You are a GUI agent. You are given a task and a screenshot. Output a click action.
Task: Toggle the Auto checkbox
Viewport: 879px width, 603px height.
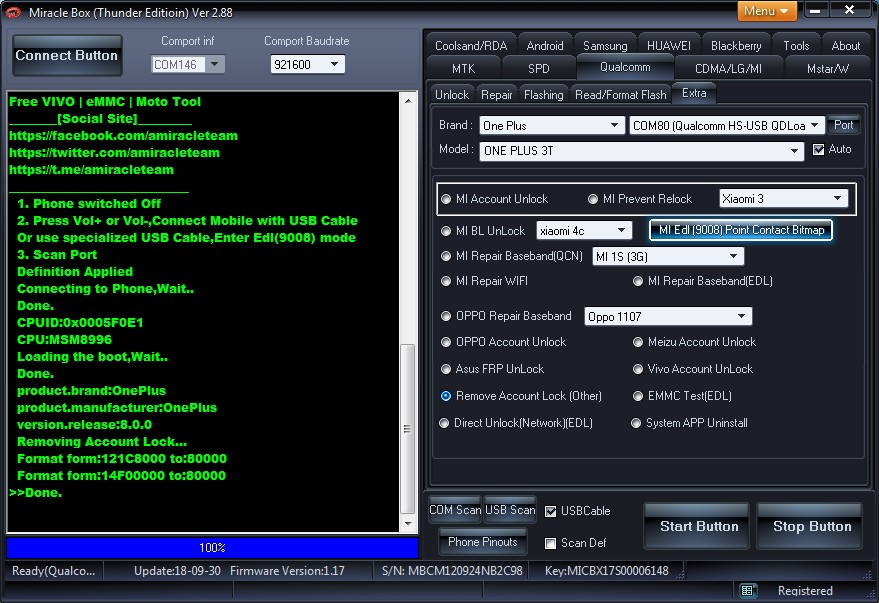[x=818, y=150]
